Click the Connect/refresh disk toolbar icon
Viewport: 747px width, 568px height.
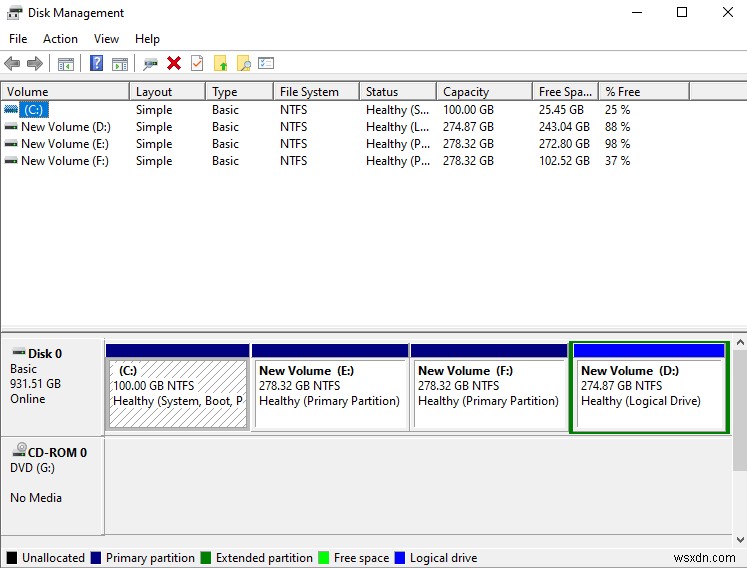[151, 64]
